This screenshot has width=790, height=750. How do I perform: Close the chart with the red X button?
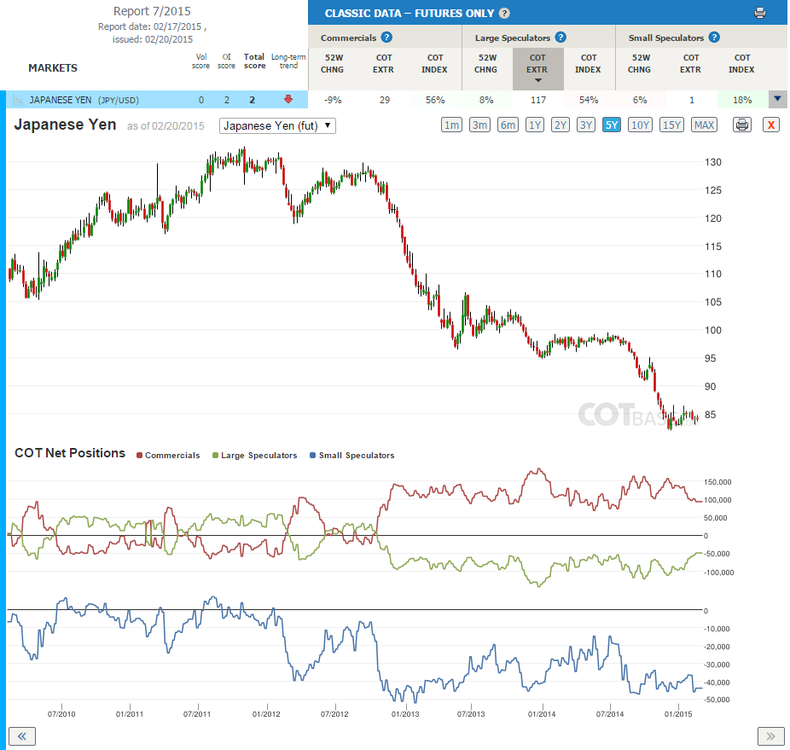[771, 125]
